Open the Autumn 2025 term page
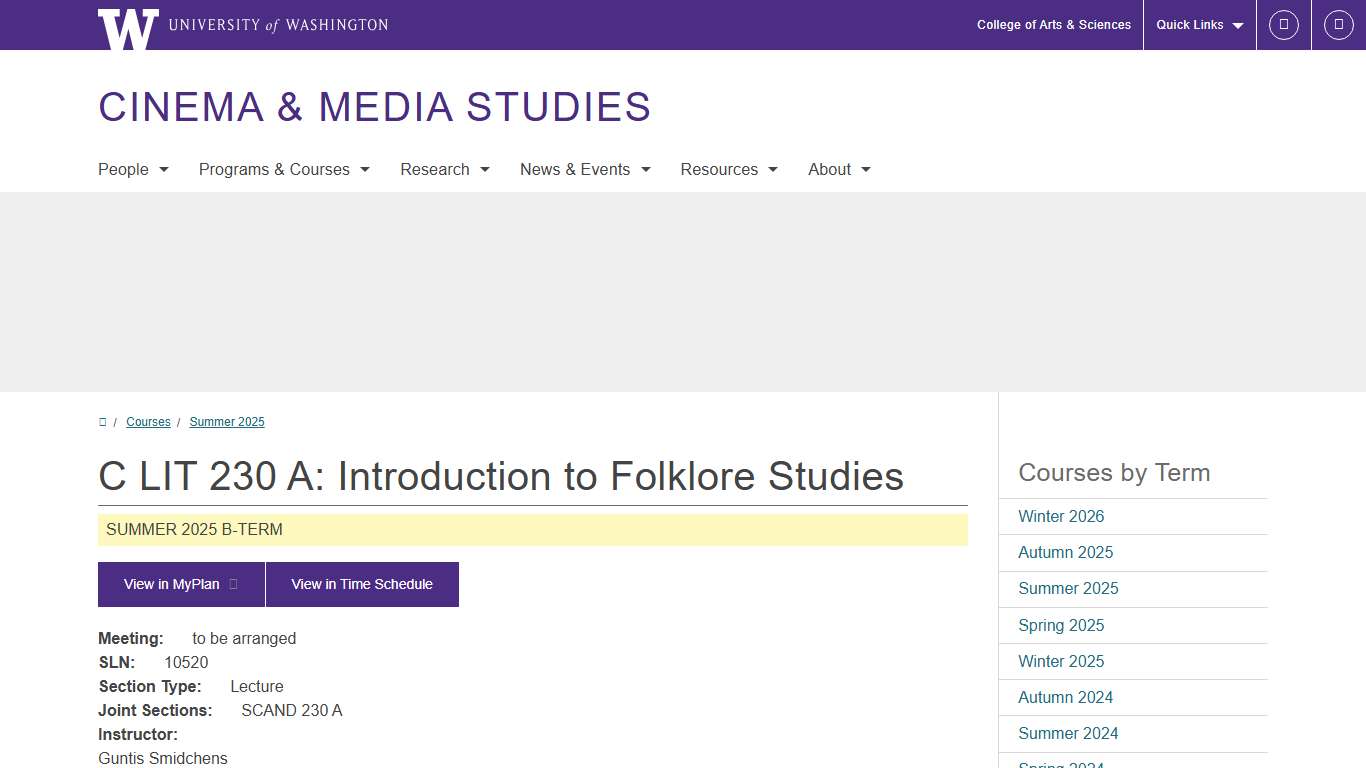The image size is (1366, 768). [x=1065, y=552]
